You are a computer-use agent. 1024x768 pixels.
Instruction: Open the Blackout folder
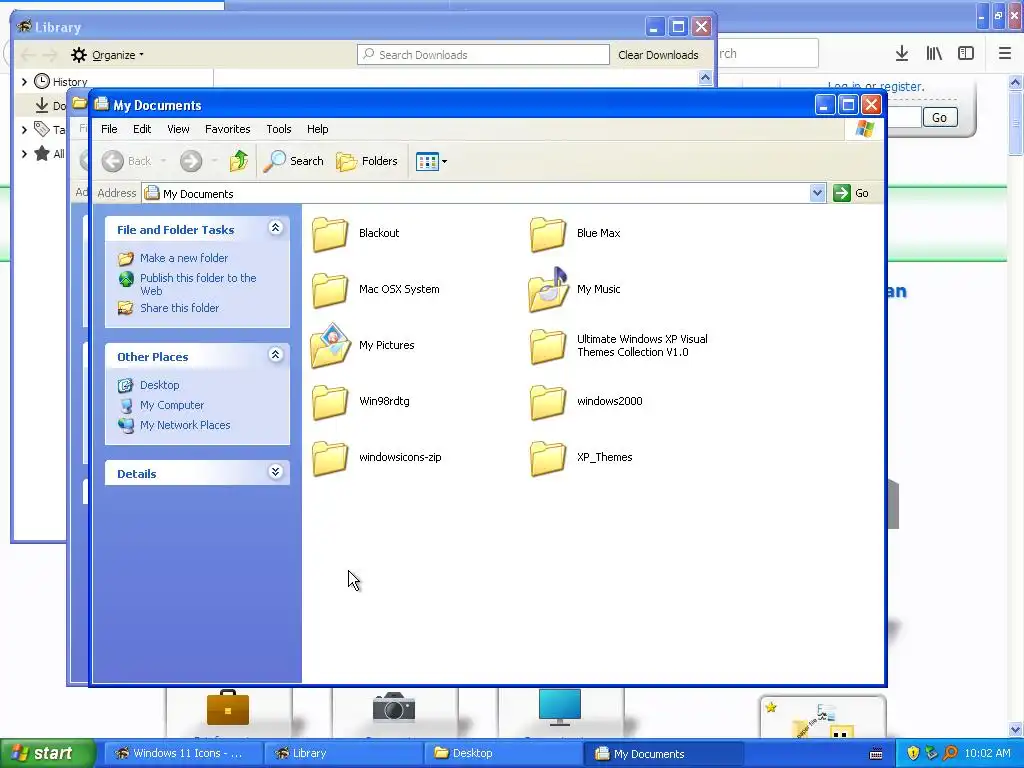(356, 233)
